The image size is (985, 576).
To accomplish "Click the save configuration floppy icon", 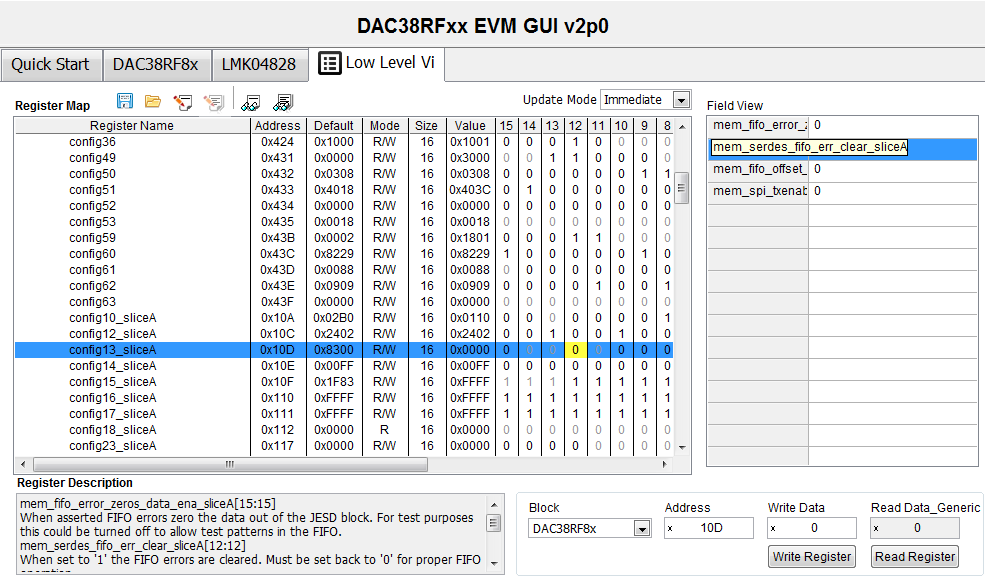I will (125, 101).
